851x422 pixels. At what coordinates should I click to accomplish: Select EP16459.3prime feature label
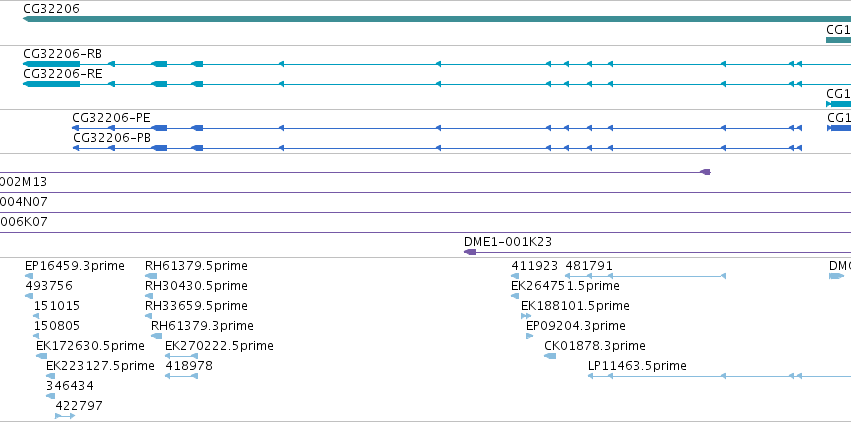coord(75,266)
